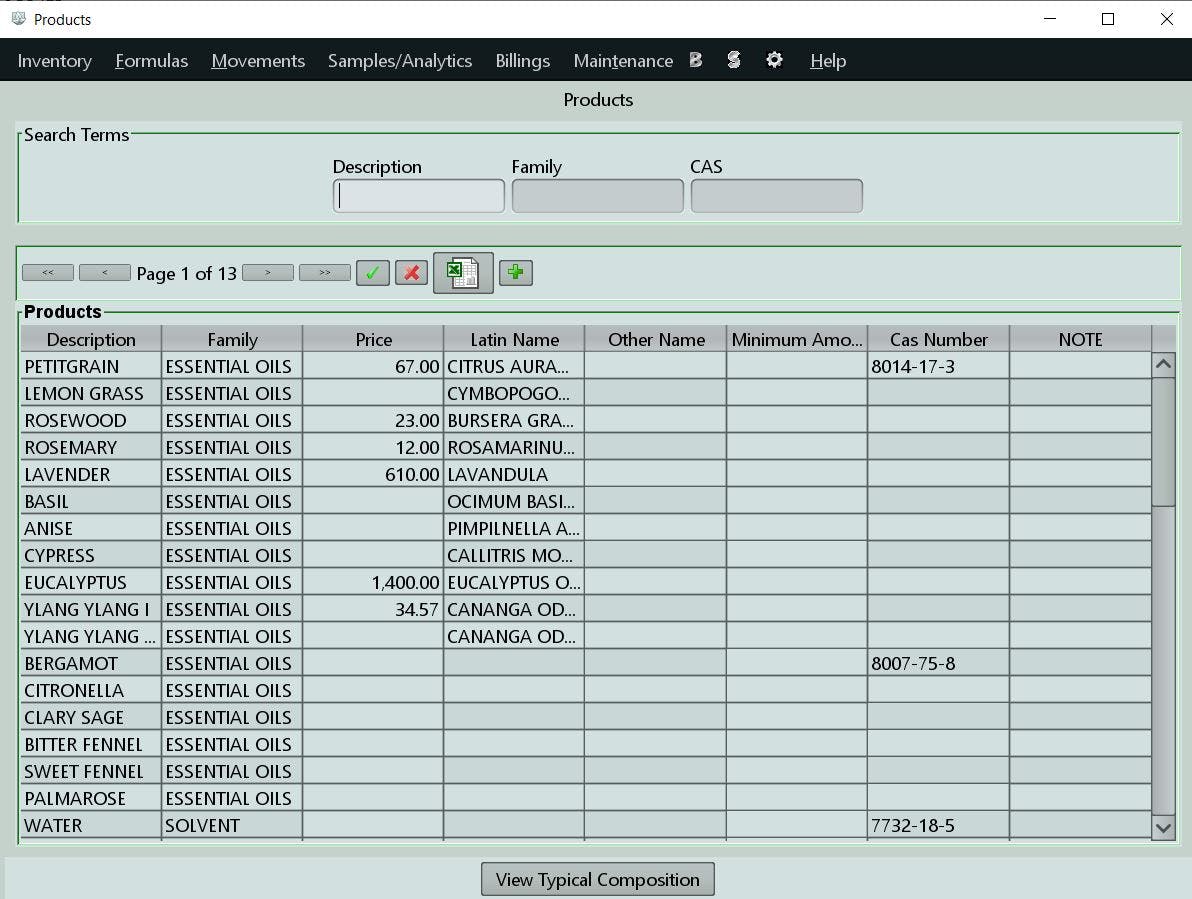Click the Cas Number column header
Viewport: 1192px width, 899px height.
[x=939, y=339]
